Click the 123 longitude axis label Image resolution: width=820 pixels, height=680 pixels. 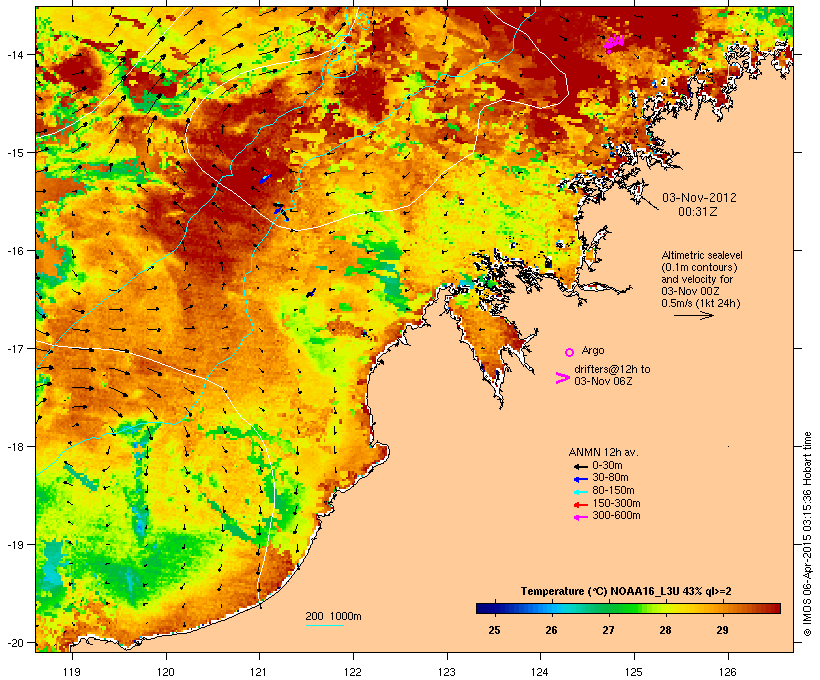(x=447, y=672)
